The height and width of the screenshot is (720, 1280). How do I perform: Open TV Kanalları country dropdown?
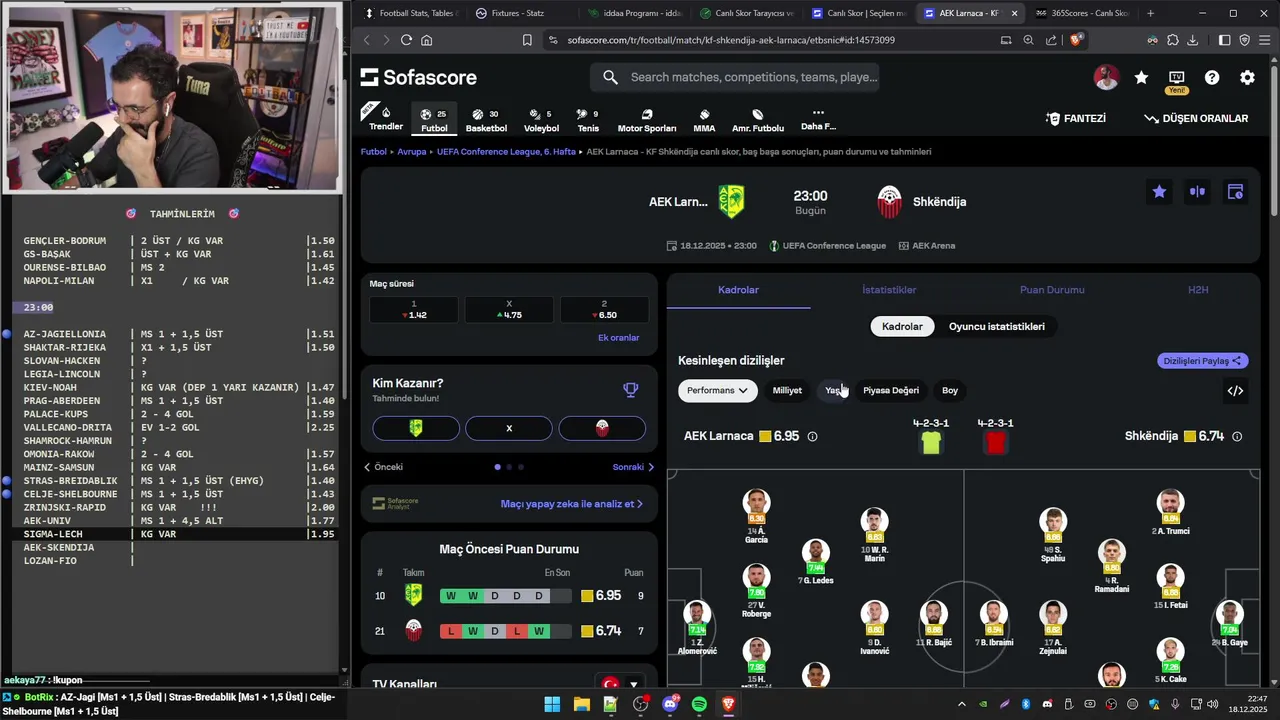click(620, 685)
